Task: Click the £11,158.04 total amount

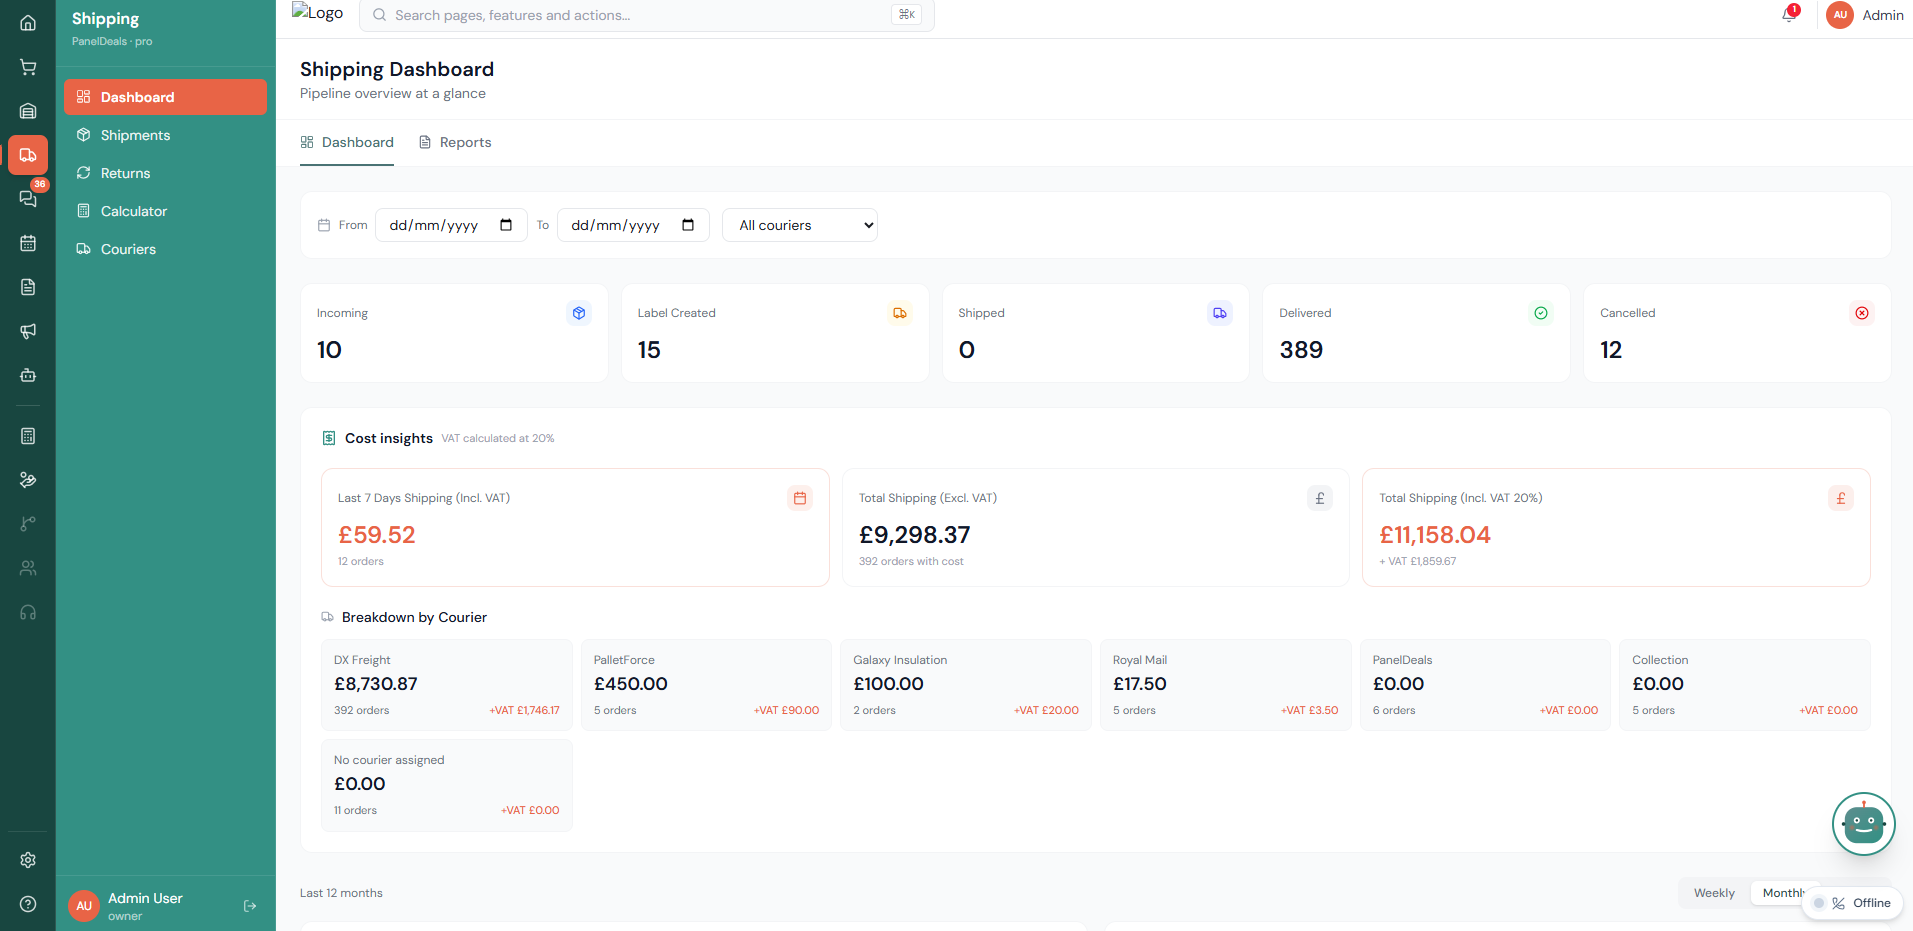Action: (1435, 535)
